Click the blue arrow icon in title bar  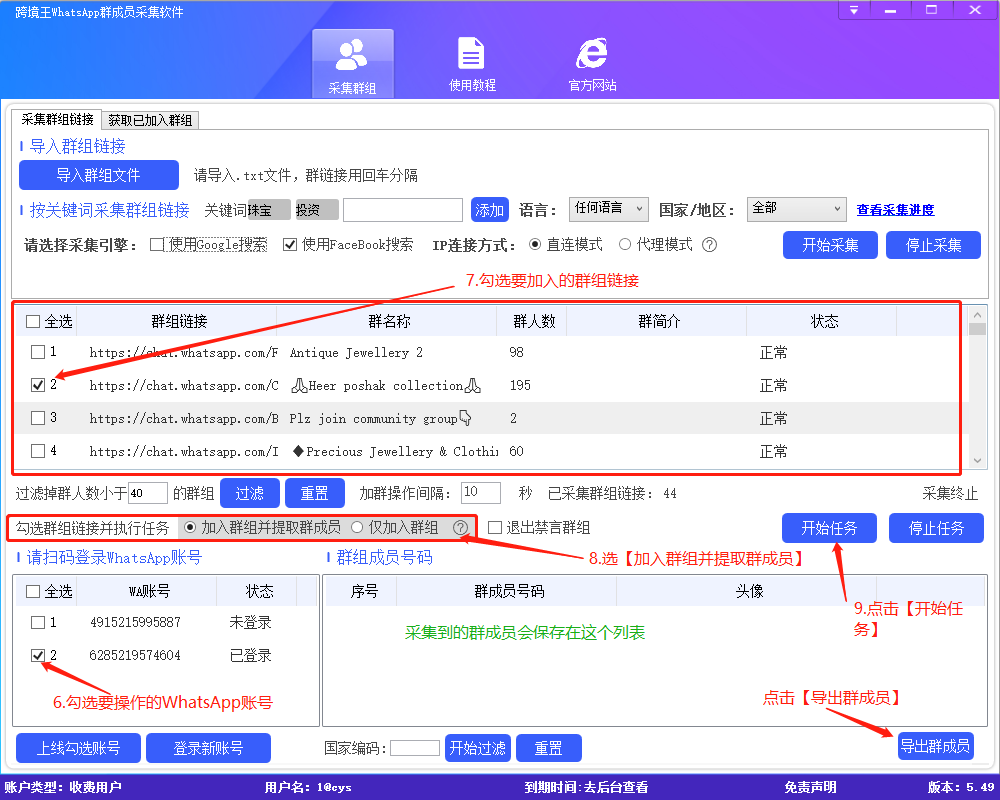(x=853, y=11)
